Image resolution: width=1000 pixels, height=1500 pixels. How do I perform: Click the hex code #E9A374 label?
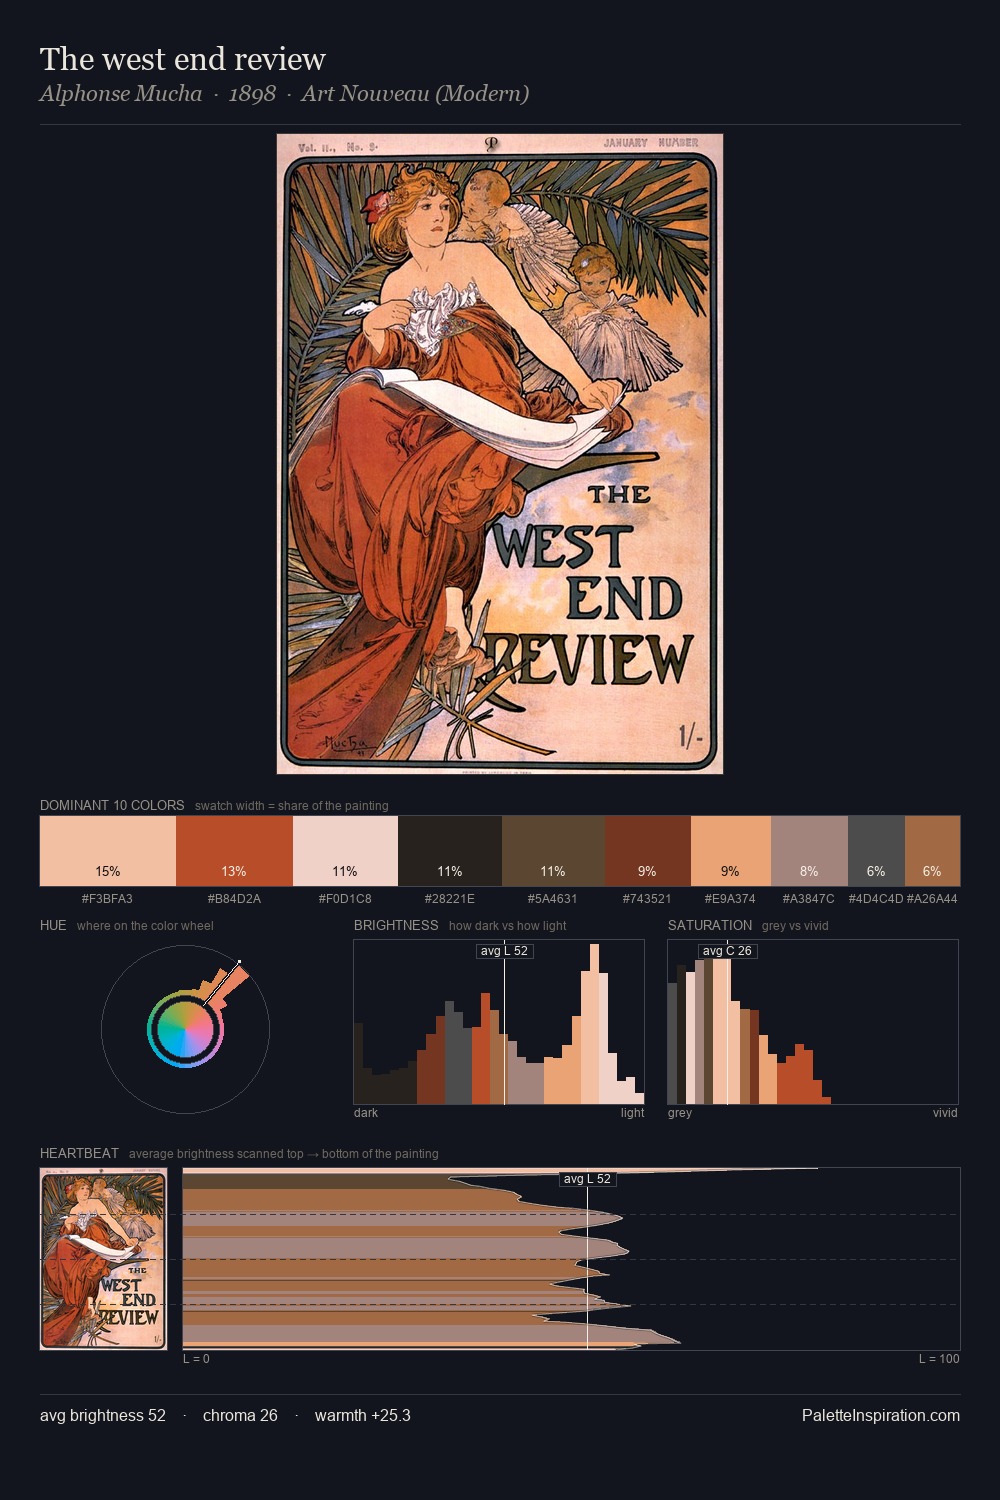(730, 899)
